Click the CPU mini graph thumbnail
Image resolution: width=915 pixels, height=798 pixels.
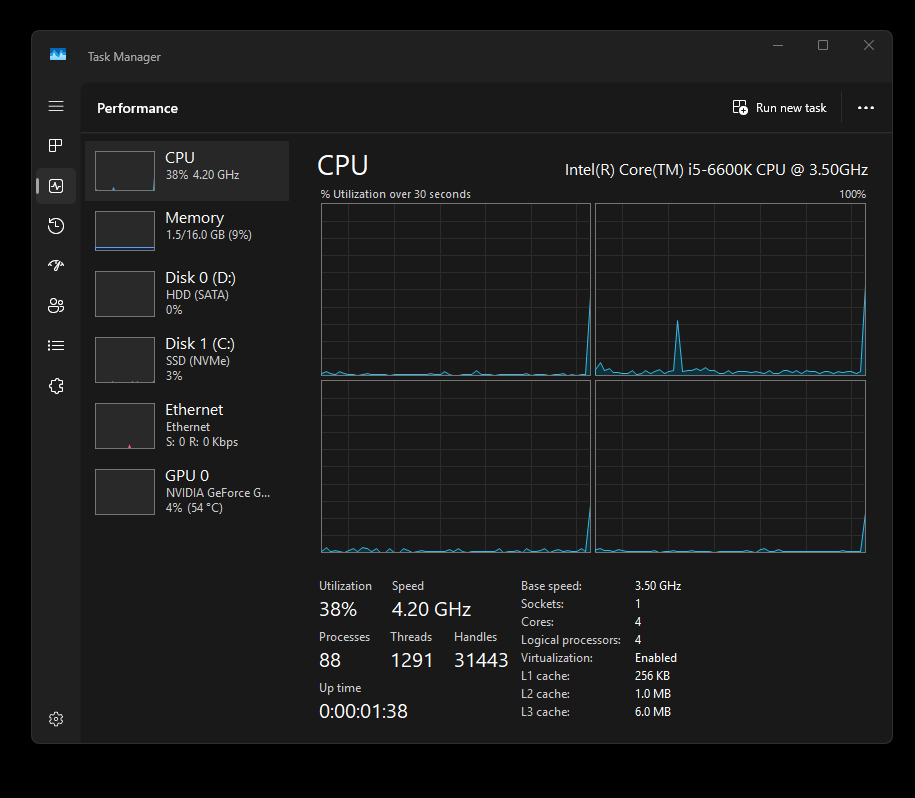coord(125,171)
